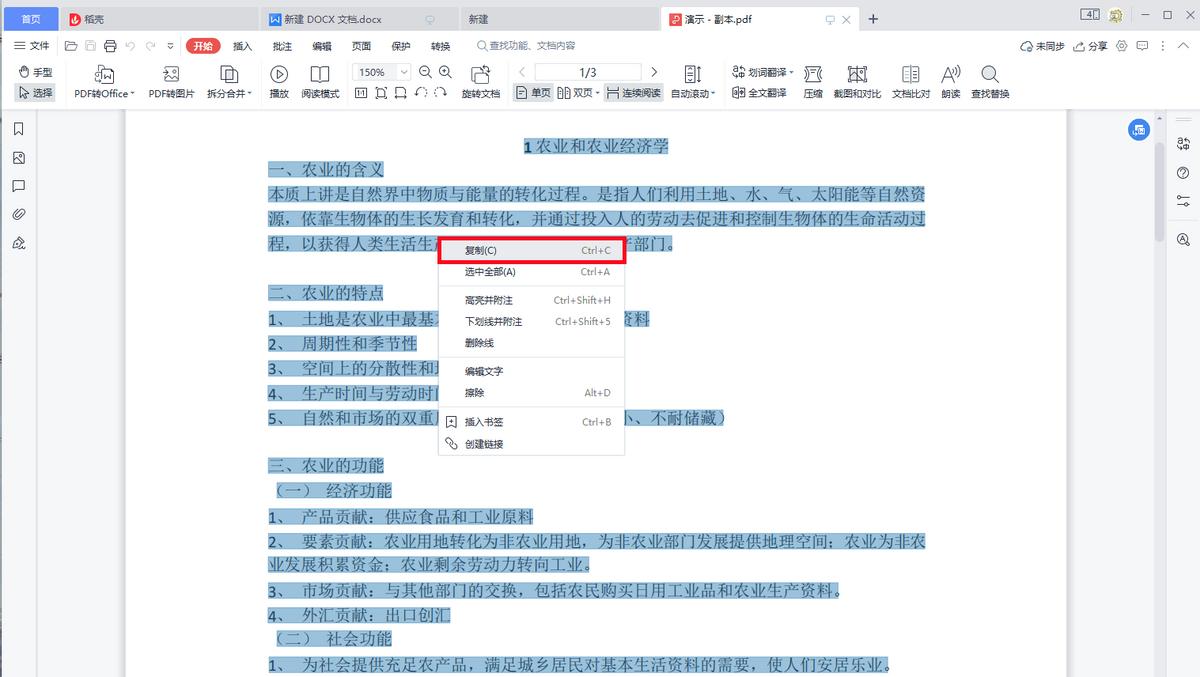Screen dimensions: 1200x677
Task: Open the bookmark panel in left sidebar
Action: [x=20, y=129]
